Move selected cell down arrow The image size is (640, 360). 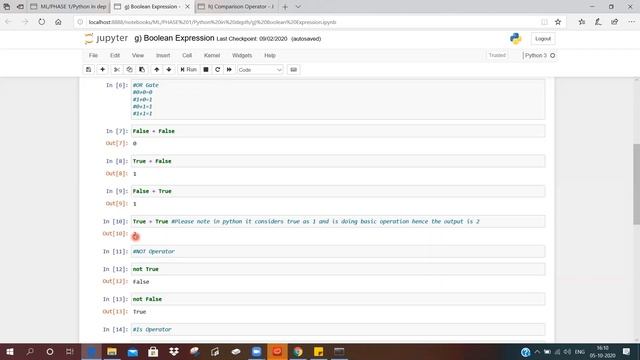pyautogui.click(x=169, y=70)
